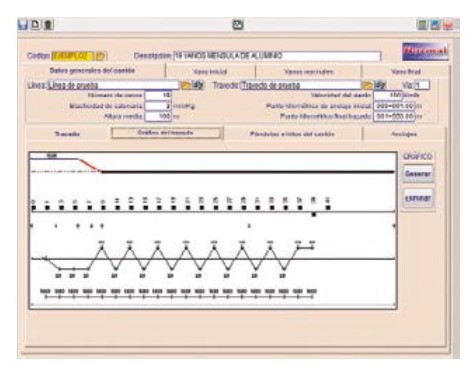This screenshot has width=471, height=366.
Task: Switch to the Vano inicial tab
Action: coord(210,71)
